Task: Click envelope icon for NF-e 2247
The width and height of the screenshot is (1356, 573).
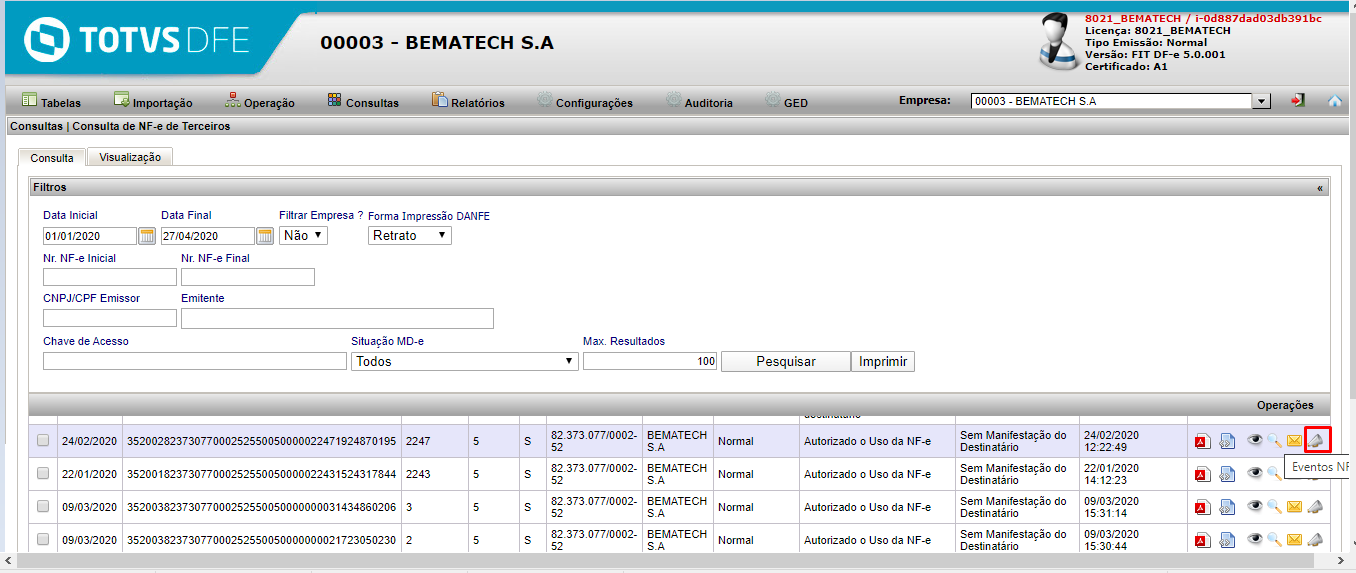Action: click(1294, 440)
